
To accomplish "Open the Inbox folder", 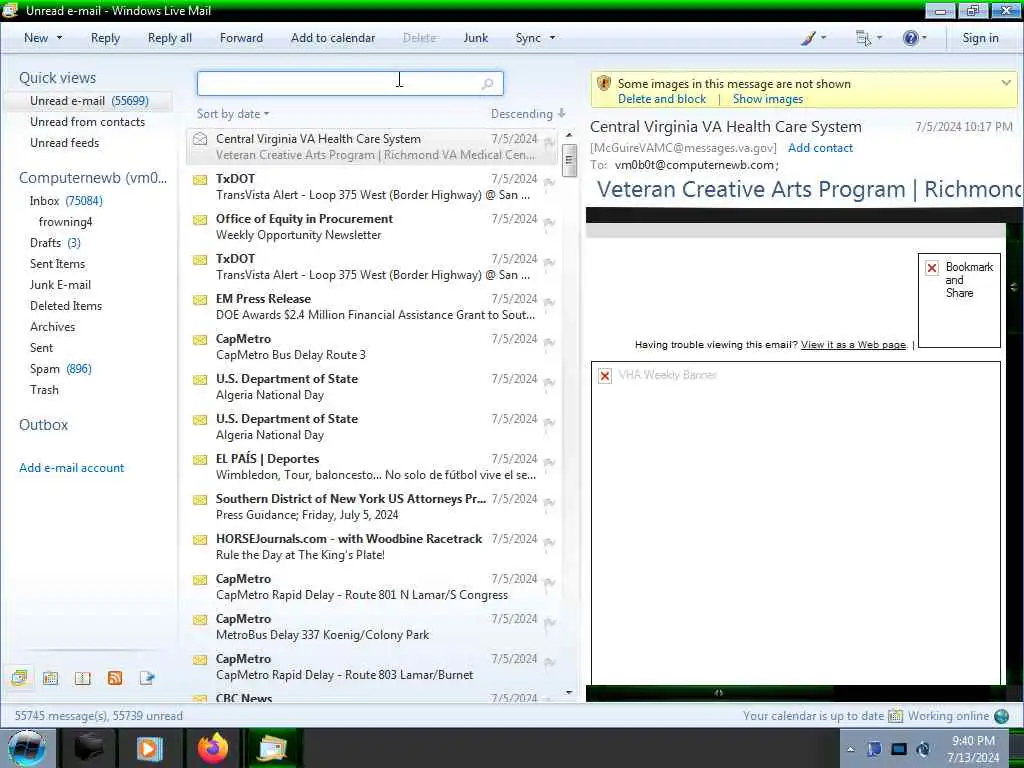I will click(66, 201).
